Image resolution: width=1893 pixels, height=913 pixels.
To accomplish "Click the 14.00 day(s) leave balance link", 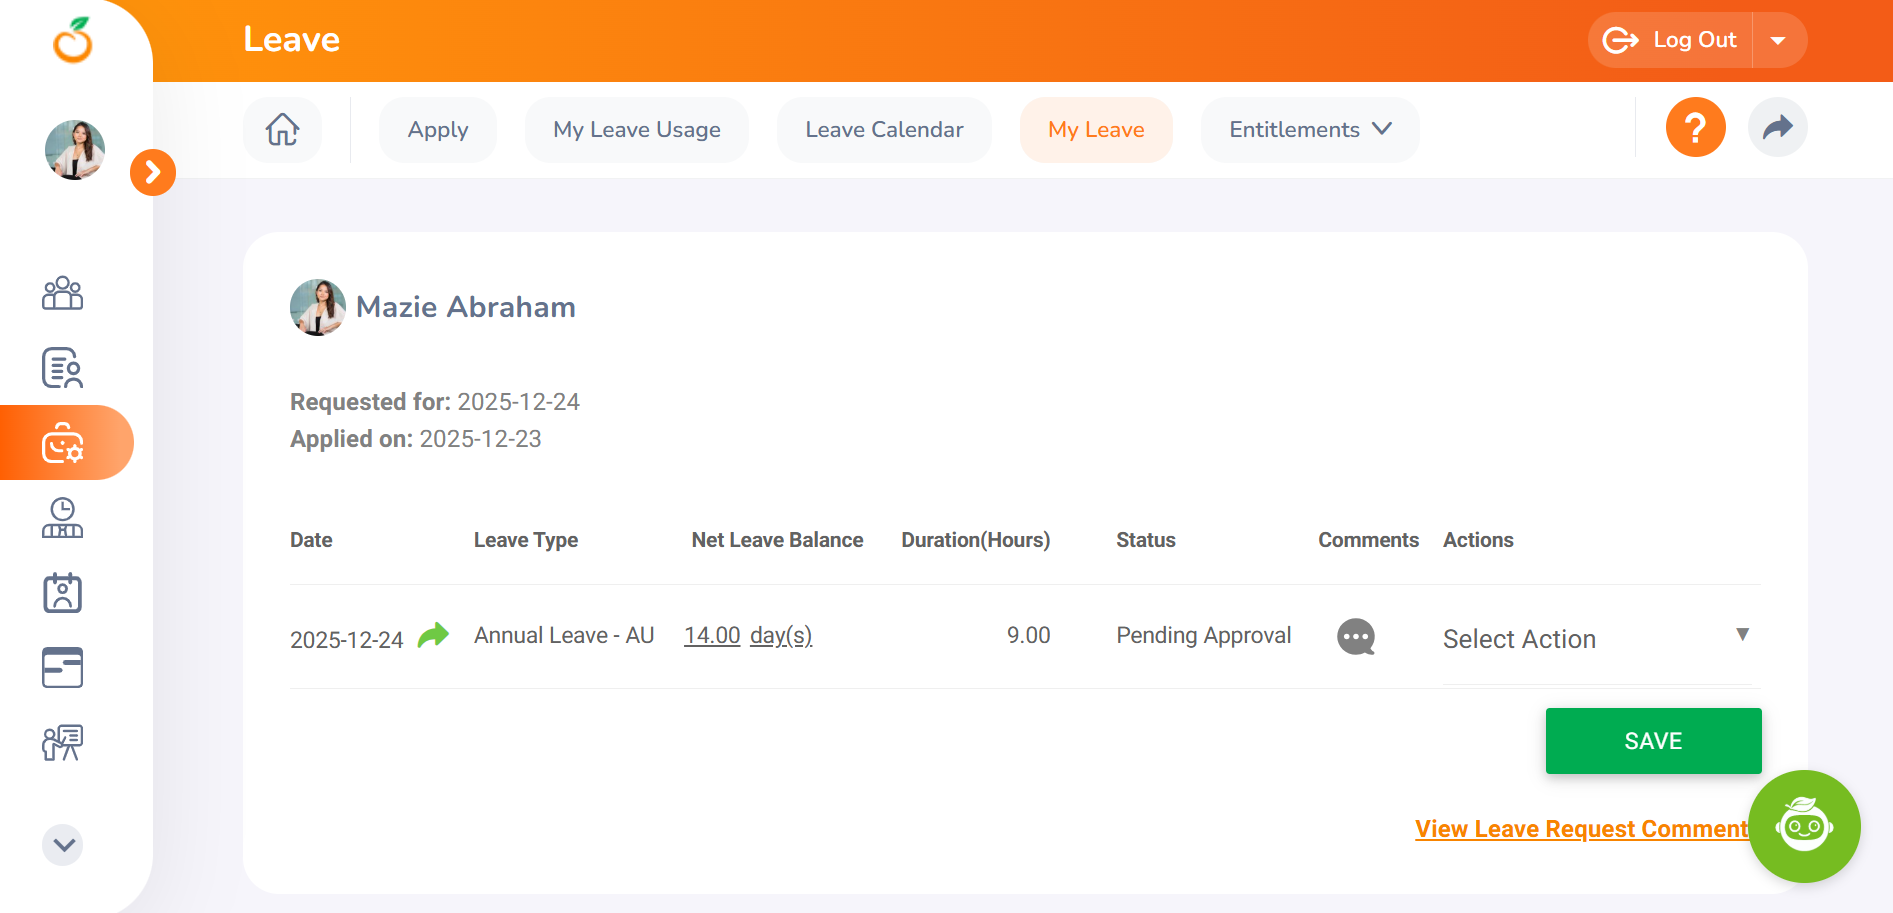I will [747, 636].
